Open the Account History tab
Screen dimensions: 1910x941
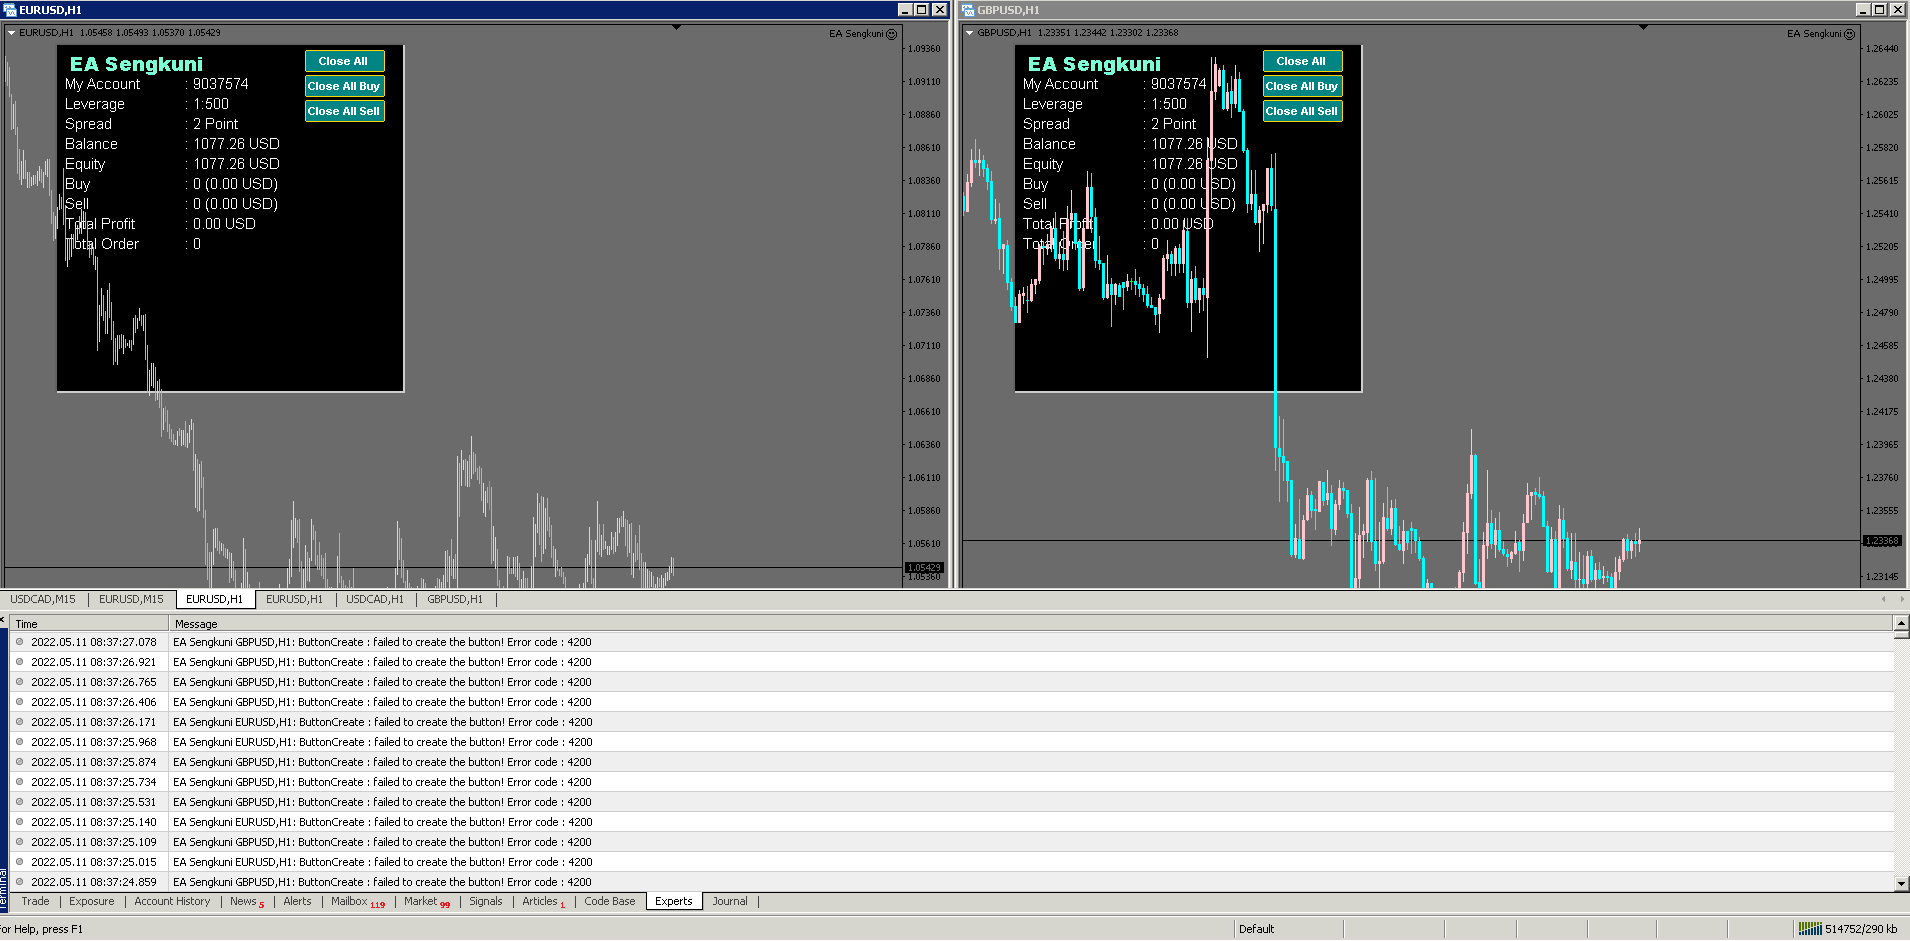[x=172, y=901]
